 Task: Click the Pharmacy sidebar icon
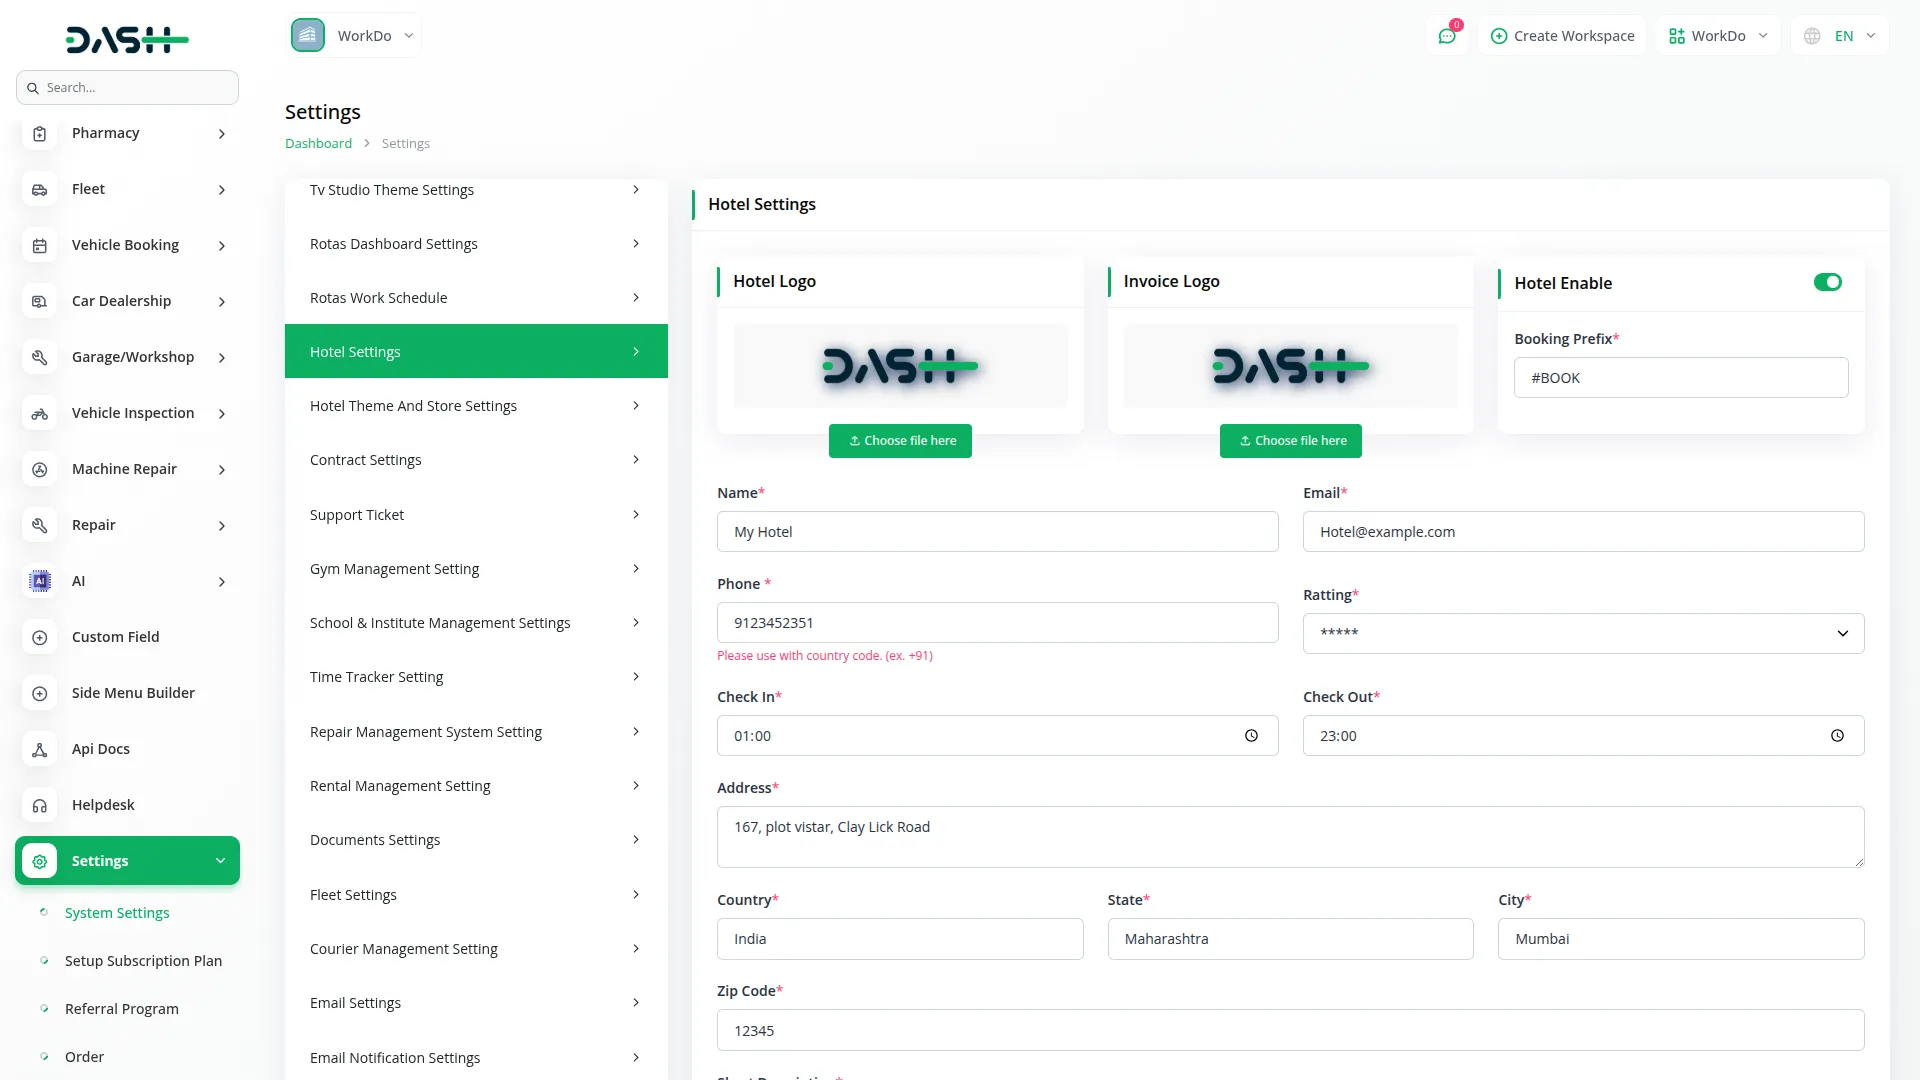[x=40, y=133]
